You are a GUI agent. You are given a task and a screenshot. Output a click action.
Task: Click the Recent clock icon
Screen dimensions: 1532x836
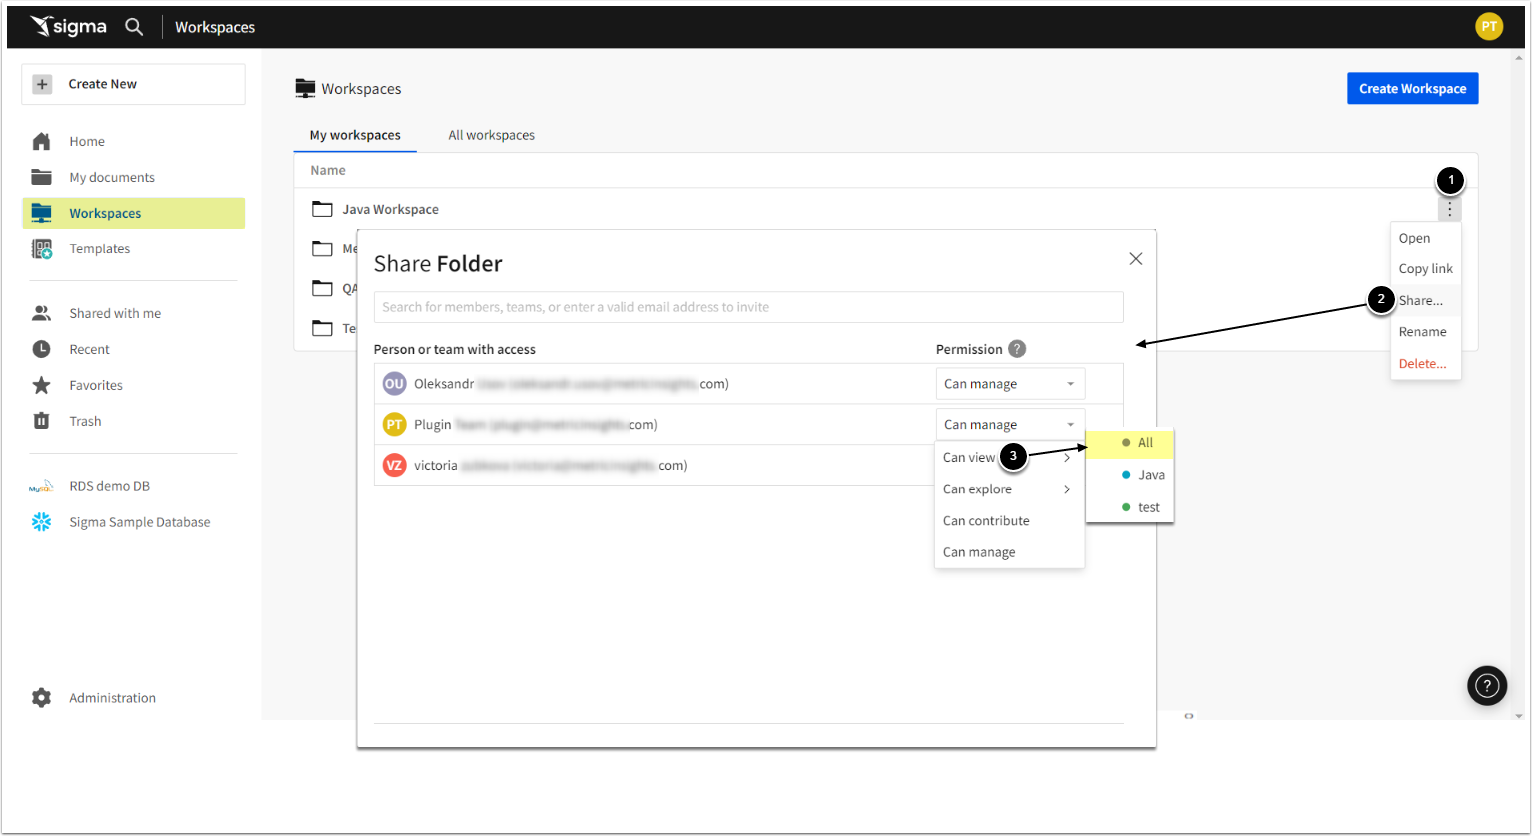coord(41,349)
